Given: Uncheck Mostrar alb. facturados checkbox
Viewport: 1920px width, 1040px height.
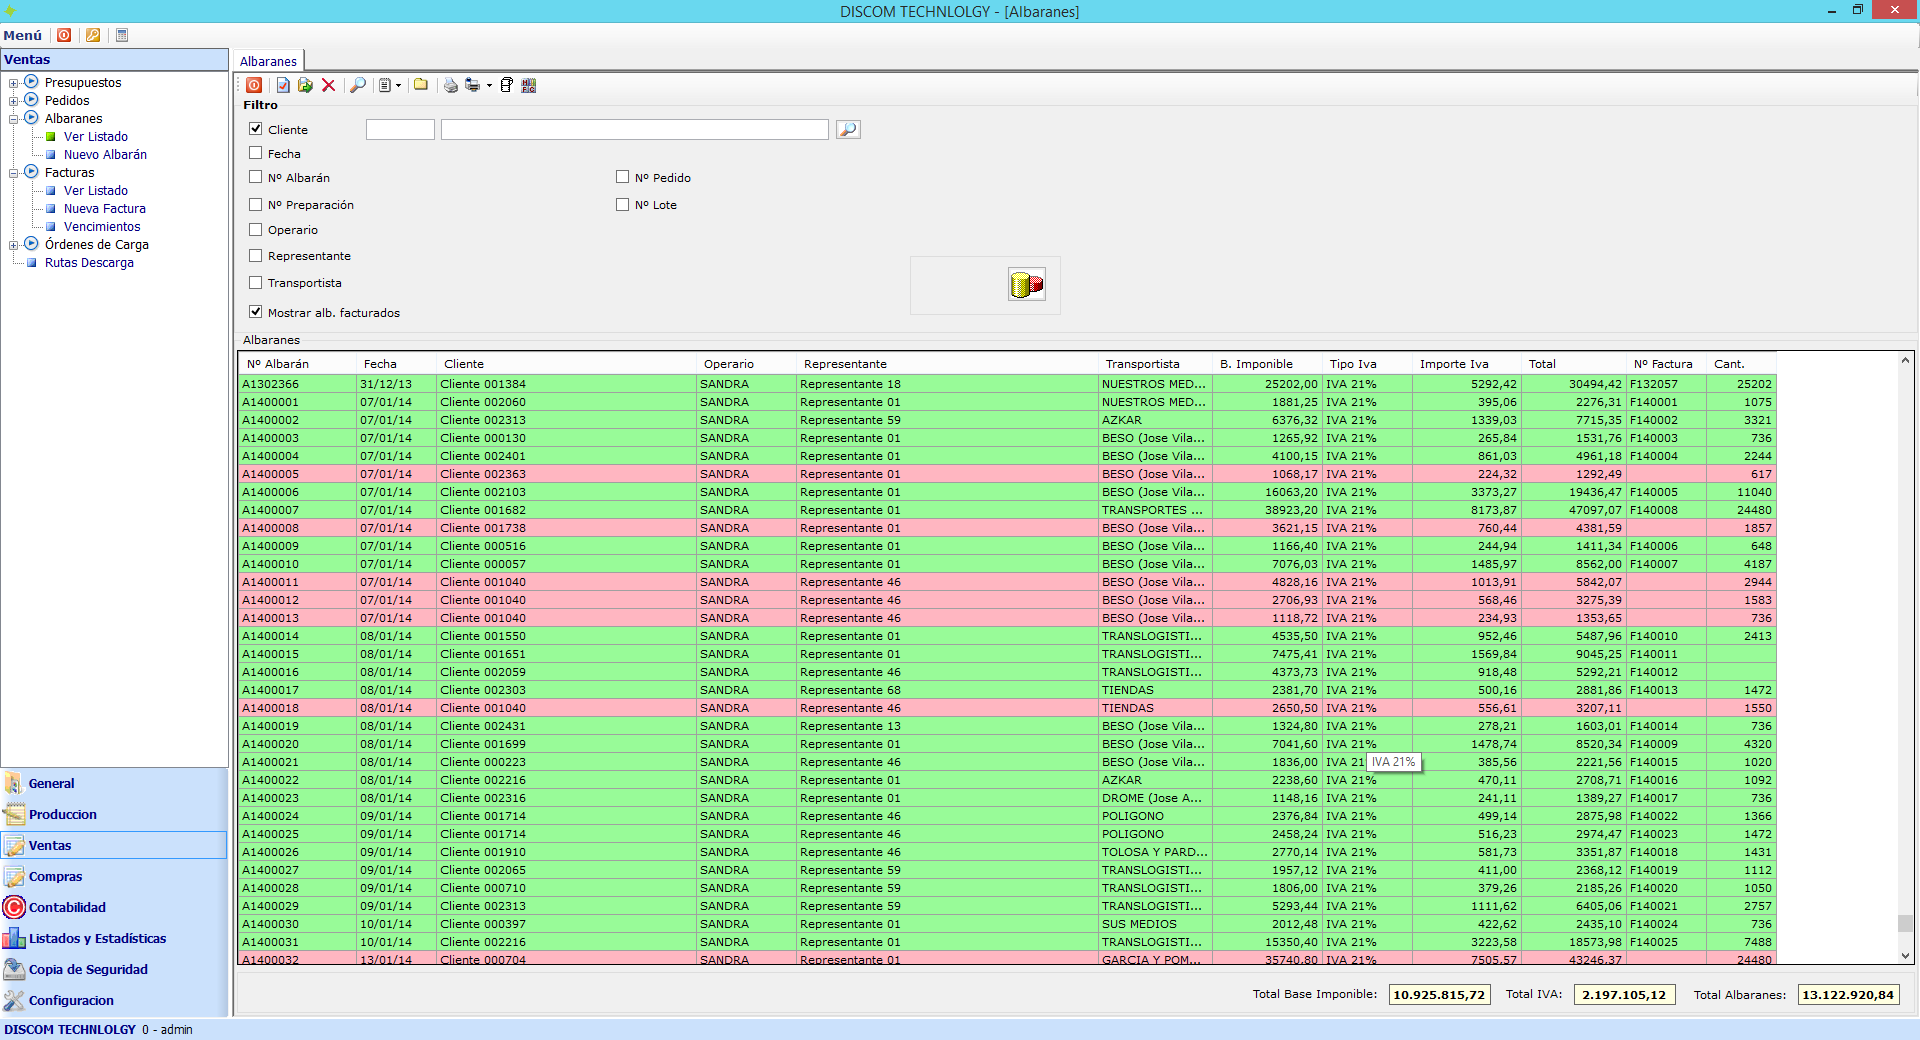Looking at the screenshot, I should pos(256,312).
